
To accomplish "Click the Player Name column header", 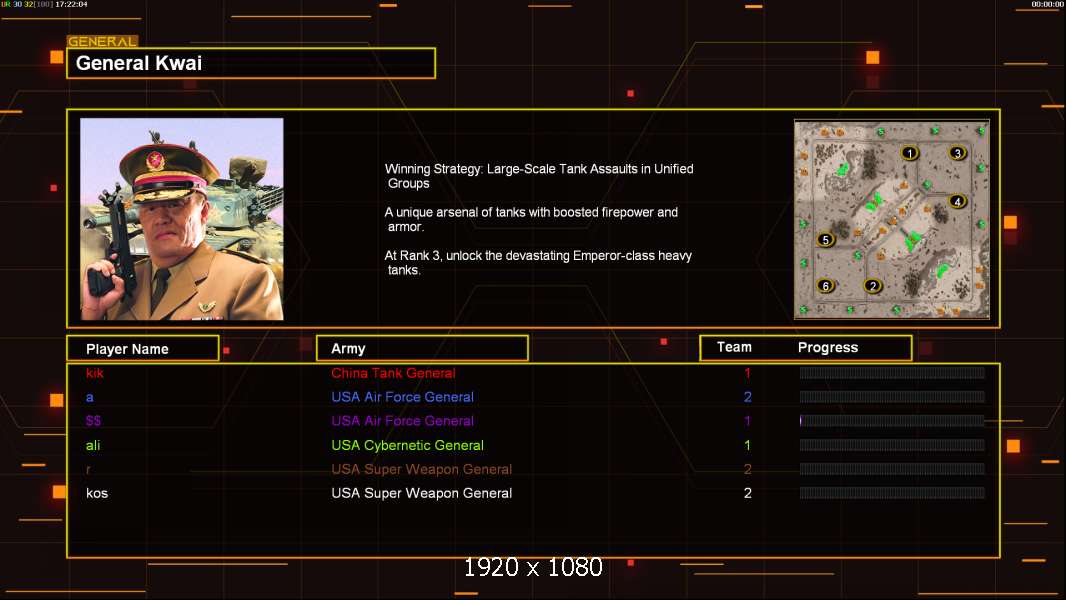I will pos(143,349).
